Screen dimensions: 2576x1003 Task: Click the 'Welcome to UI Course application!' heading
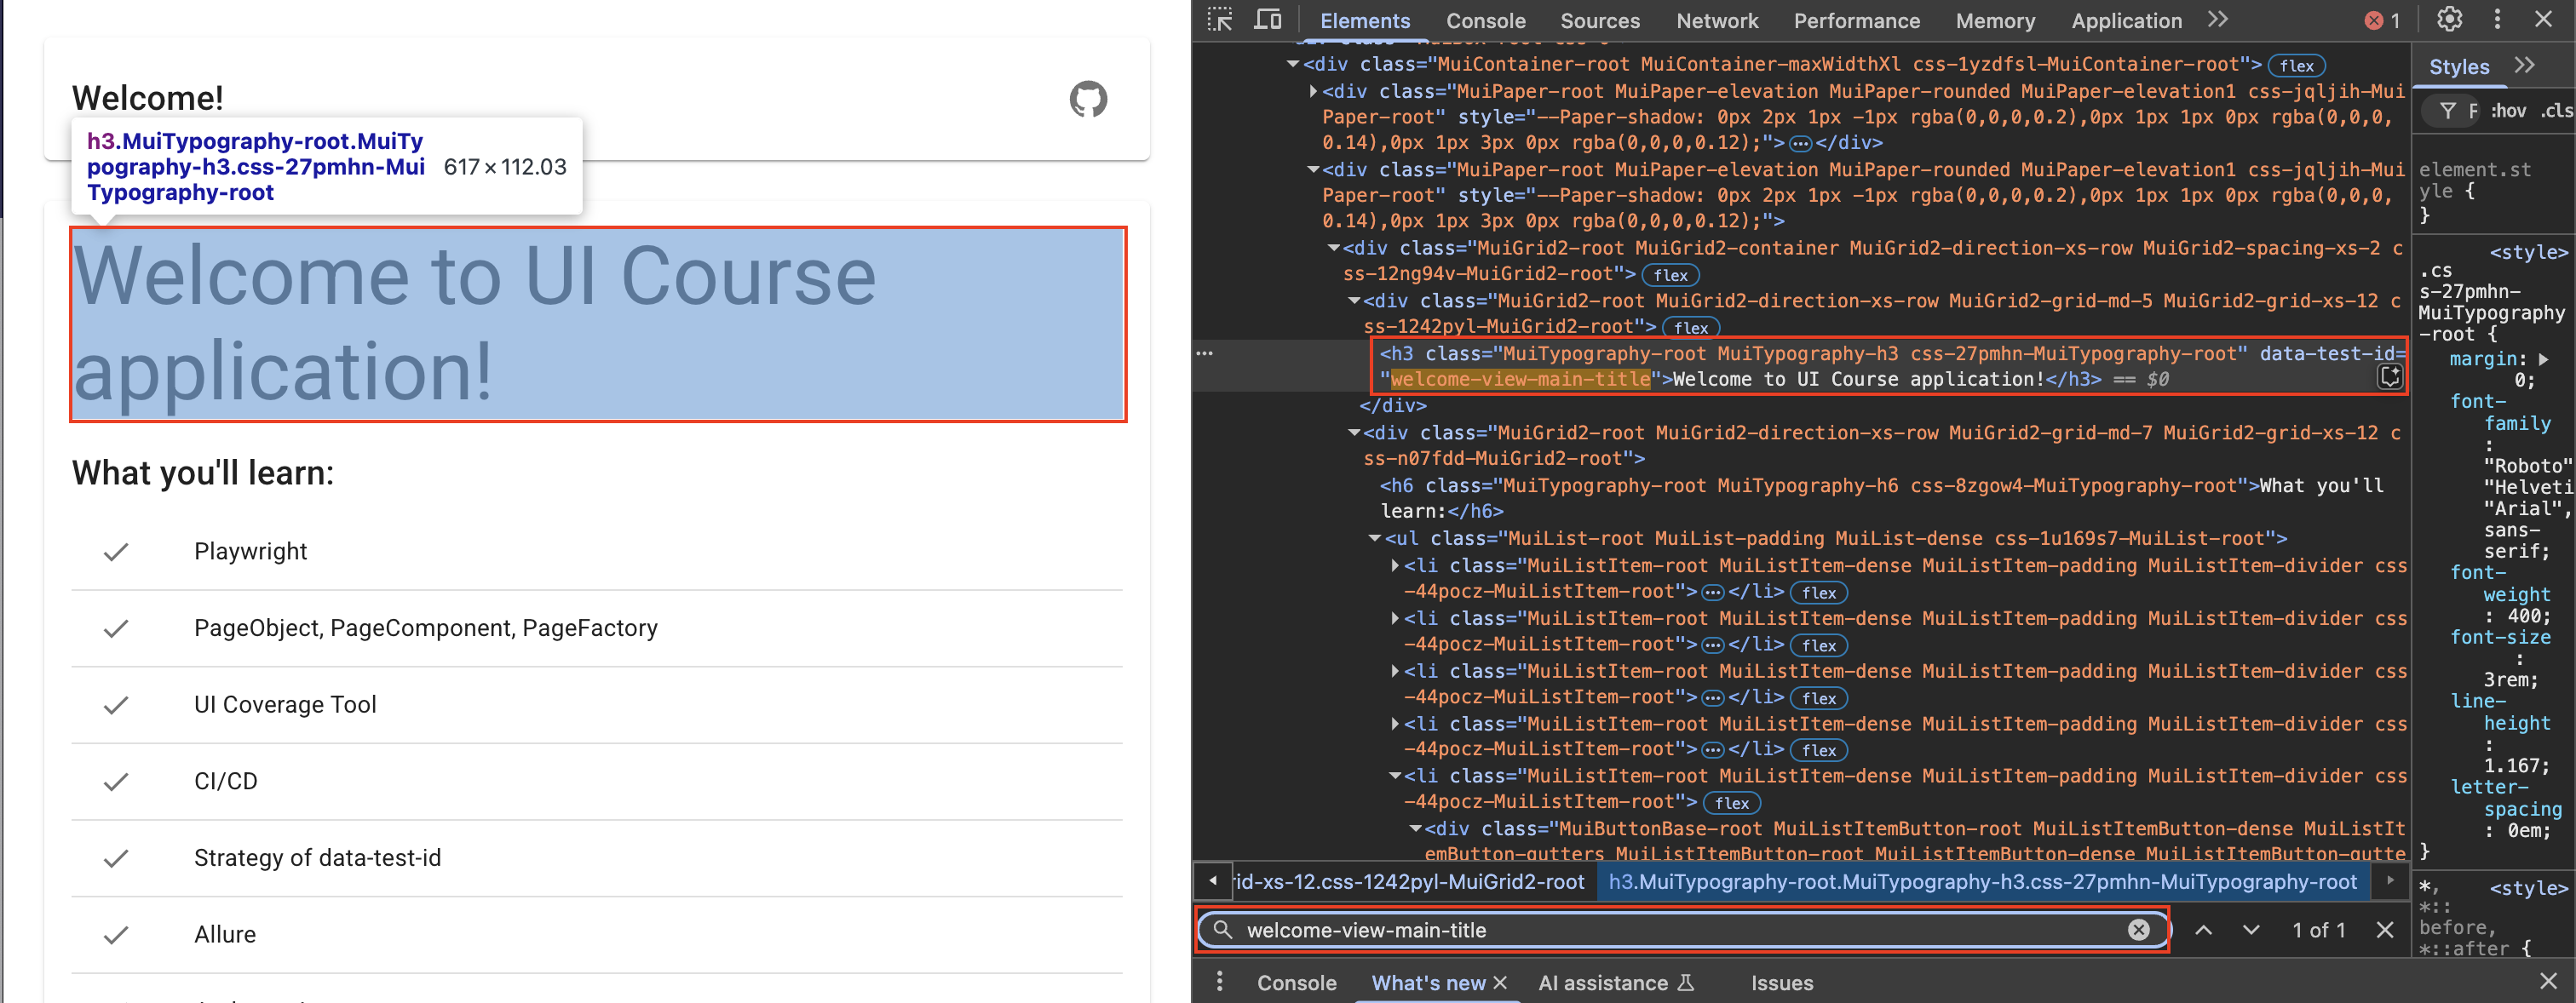(597, 324)
